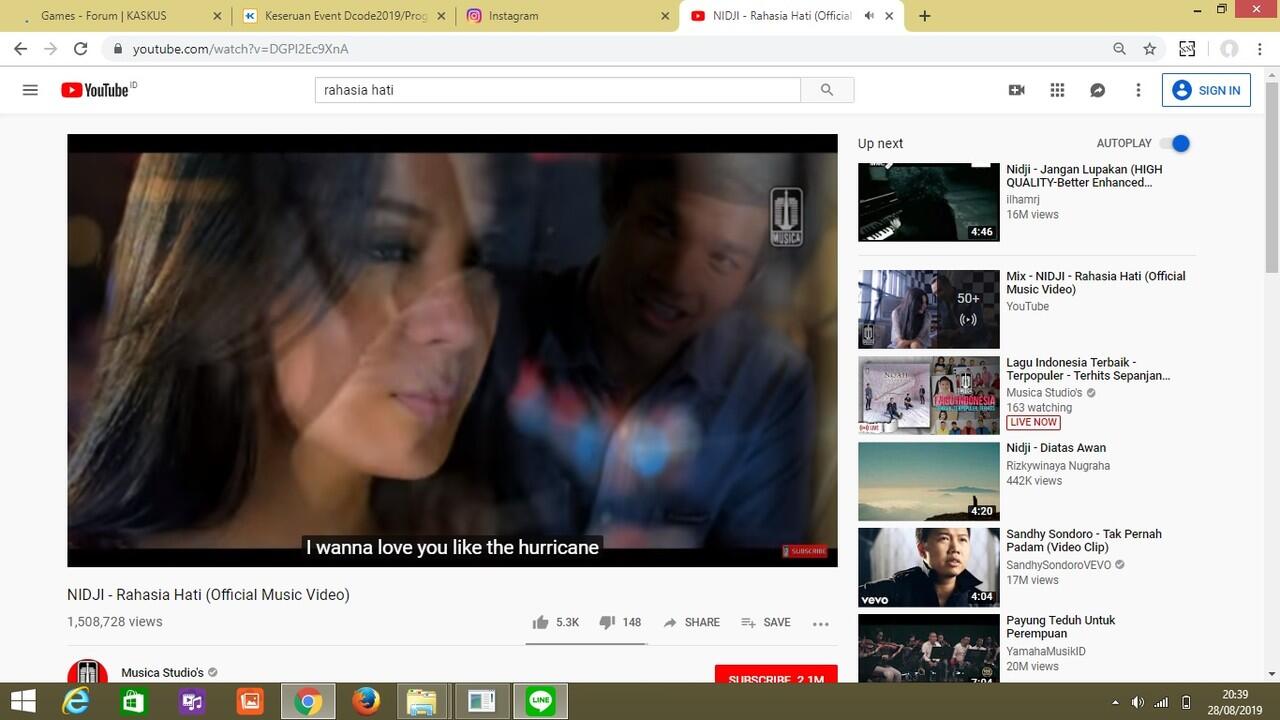Image resolution: width=1280 pixels, height=720 pixels.
Task: Open more actions ellipsis below video
Action: [821, 623]
